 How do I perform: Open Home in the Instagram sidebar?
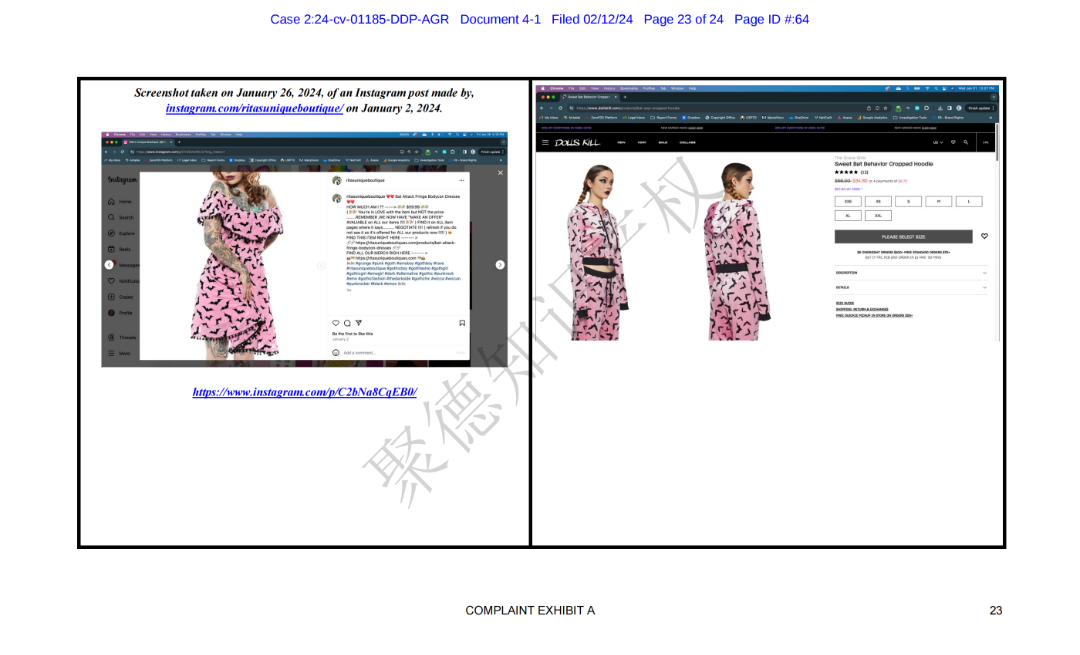tap(120, 202)
